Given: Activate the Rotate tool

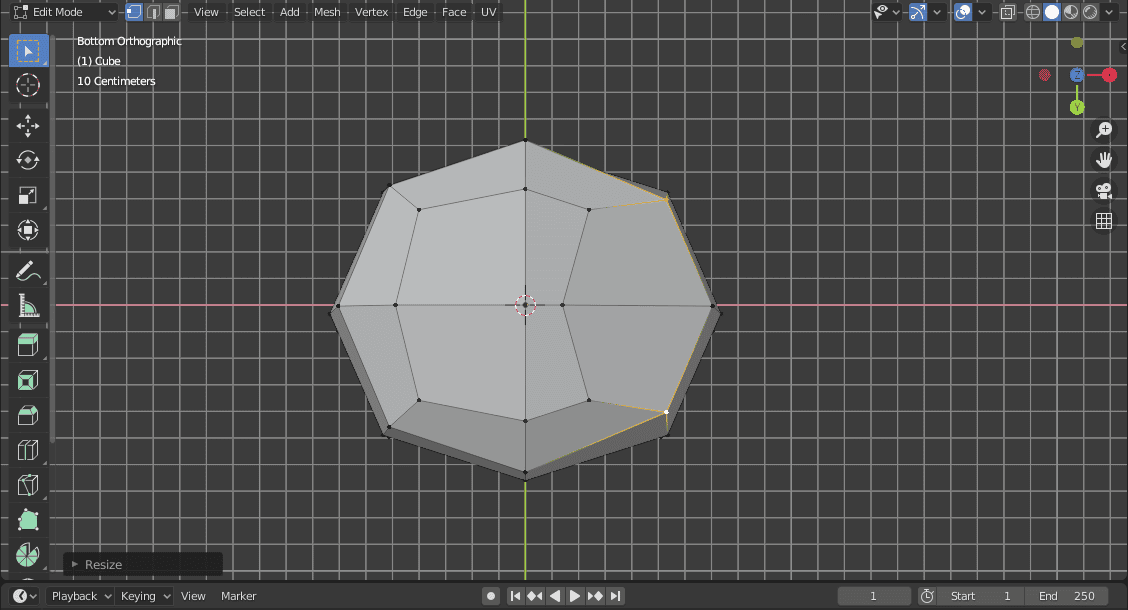Looking at the screenshot, I should pos(28,160).
